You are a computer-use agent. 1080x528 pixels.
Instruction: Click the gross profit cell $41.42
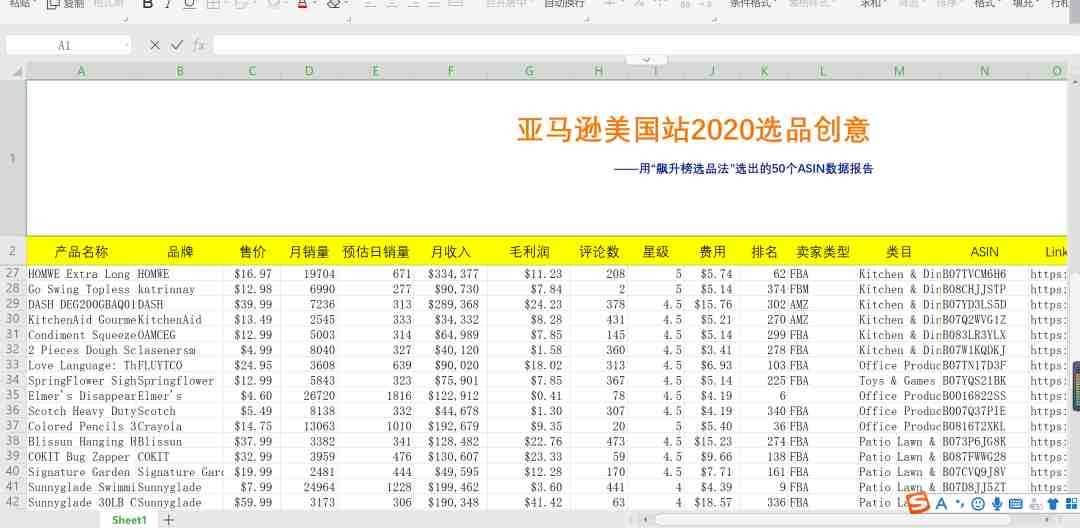(x=529, y=503)
